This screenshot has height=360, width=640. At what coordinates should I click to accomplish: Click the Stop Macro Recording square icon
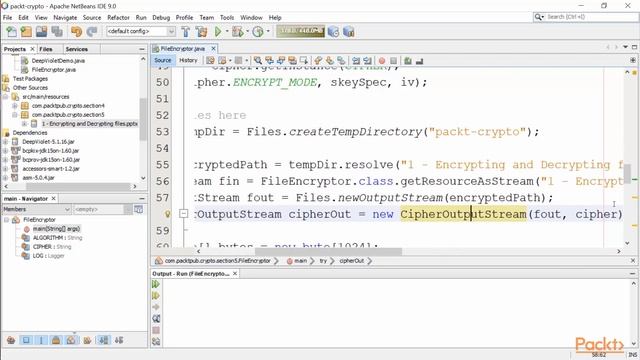[393, 61]
